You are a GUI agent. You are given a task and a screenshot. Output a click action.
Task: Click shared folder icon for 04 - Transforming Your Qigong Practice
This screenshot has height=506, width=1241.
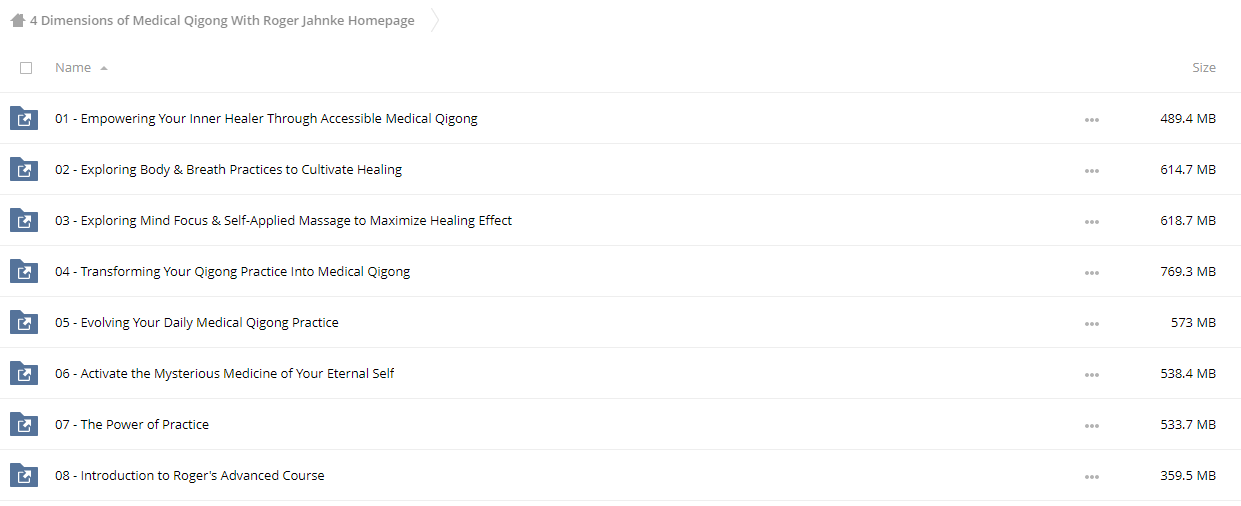(23, 271)
